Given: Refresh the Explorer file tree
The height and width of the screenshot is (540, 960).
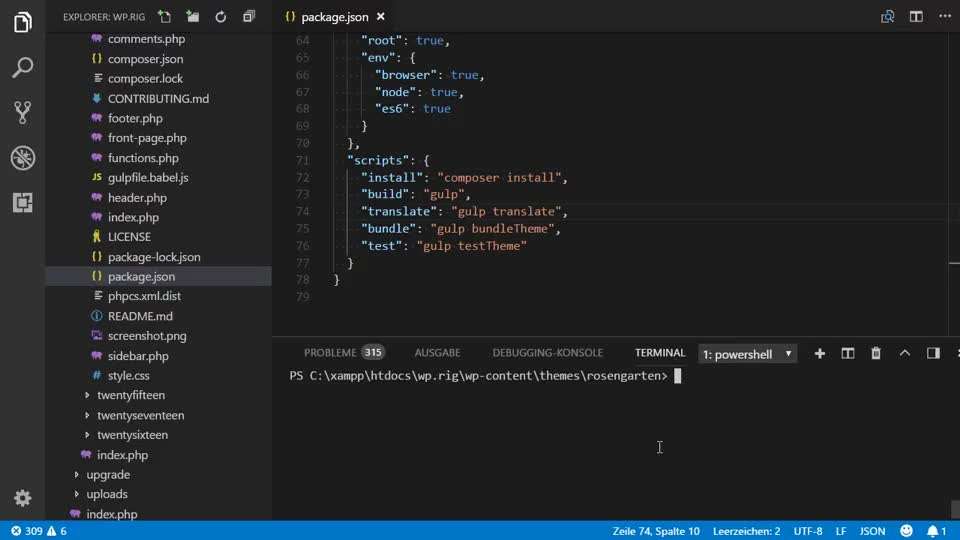Looking at the screenshot, I should (x=221, y=17).
